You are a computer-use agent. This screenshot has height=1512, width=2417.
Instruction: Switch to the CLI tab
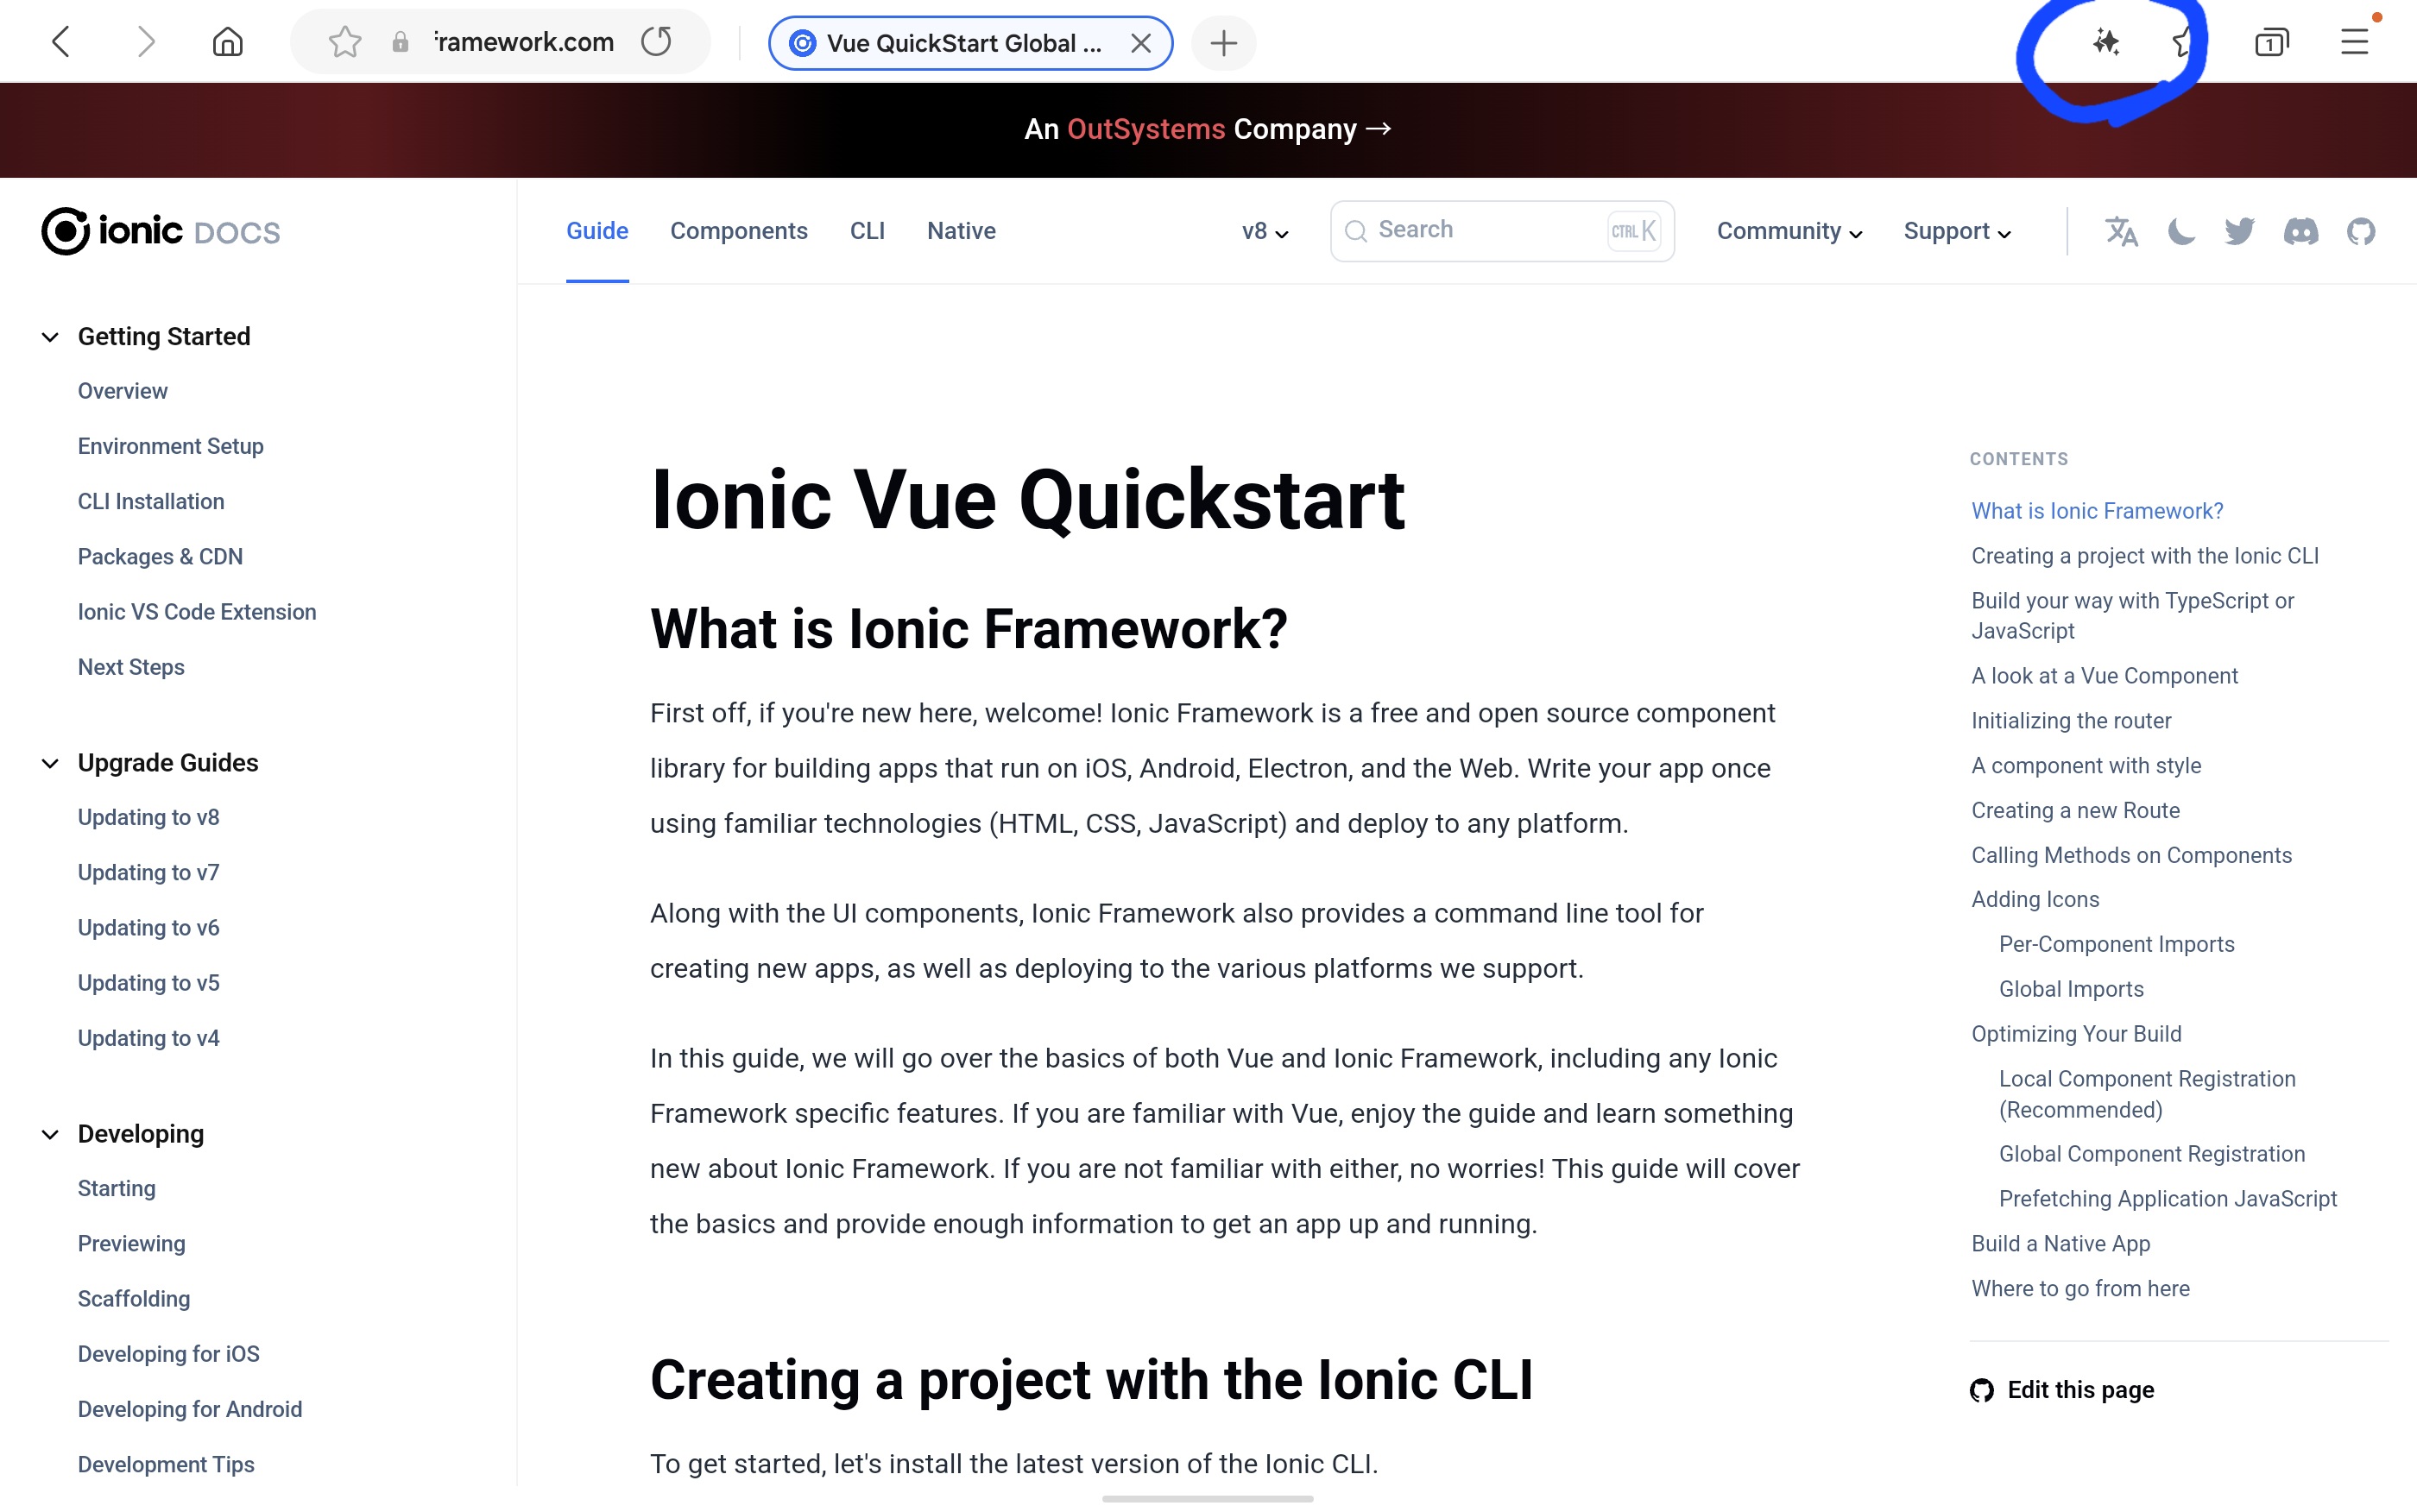click(867, 231)
